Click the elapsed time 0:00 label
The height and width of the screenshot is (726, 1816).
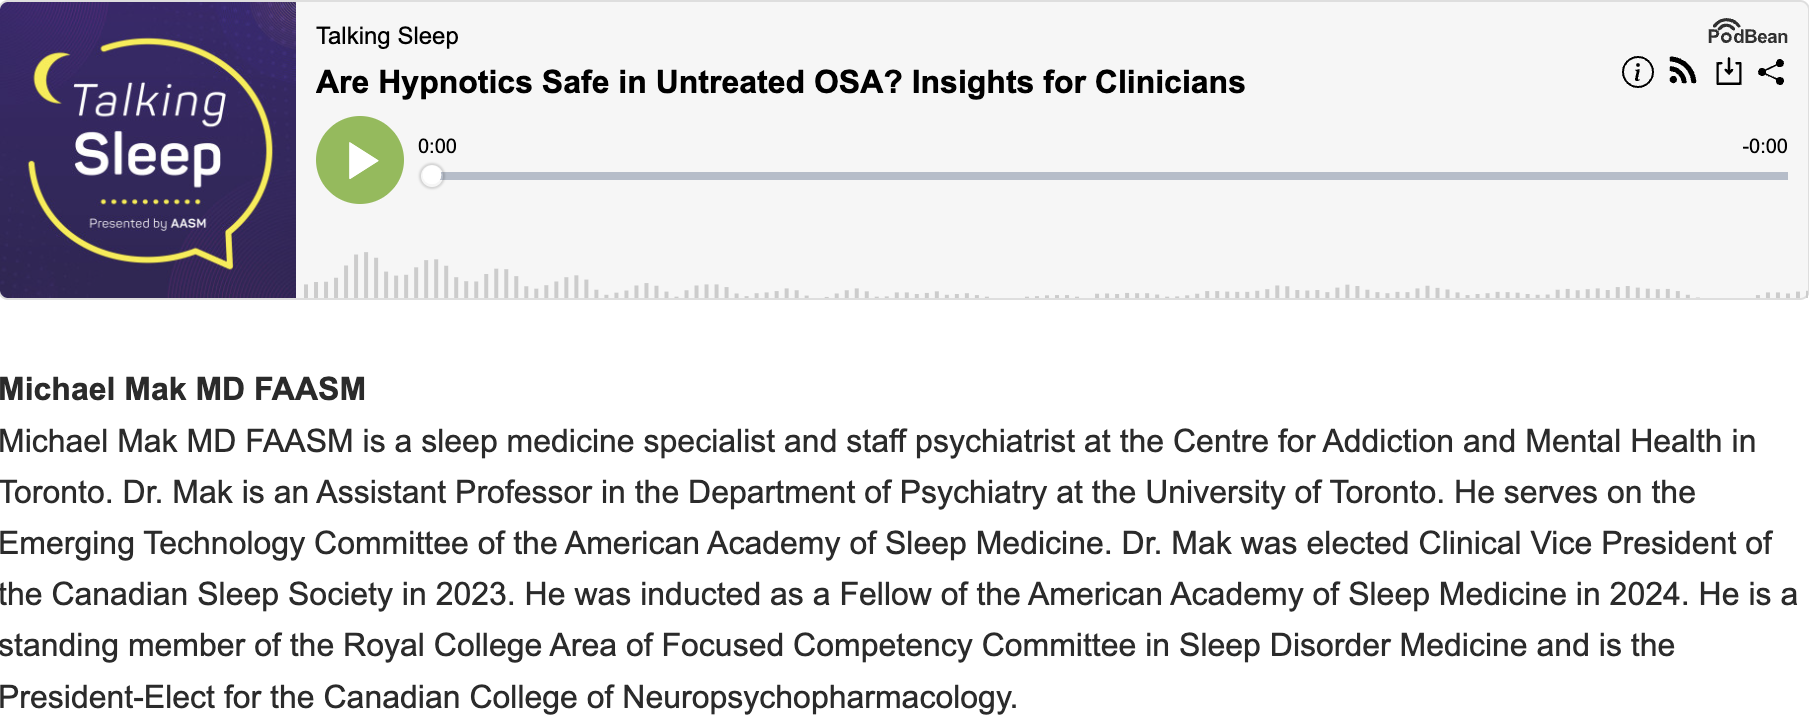(x=437, y=146)
